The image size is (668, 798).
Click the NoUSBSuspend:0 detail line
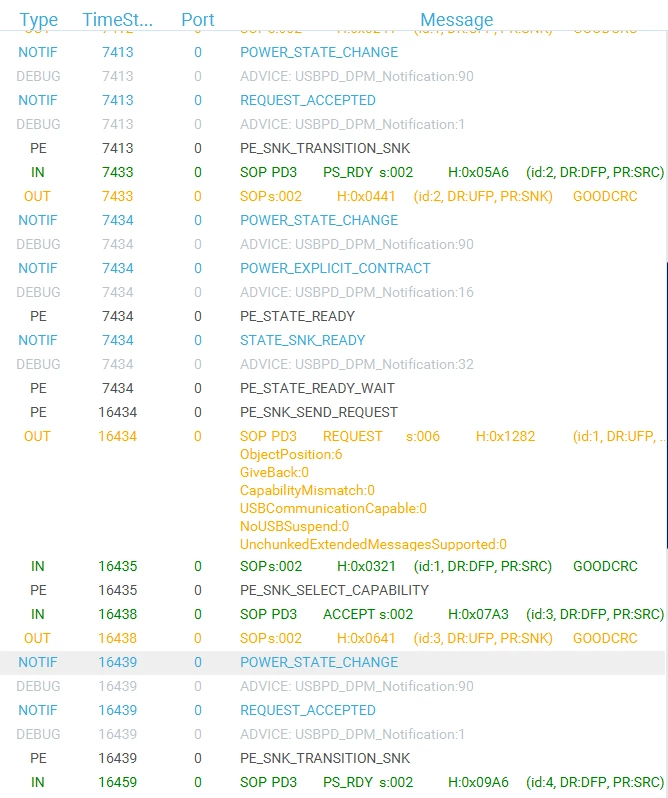click(x=295, y=526)
